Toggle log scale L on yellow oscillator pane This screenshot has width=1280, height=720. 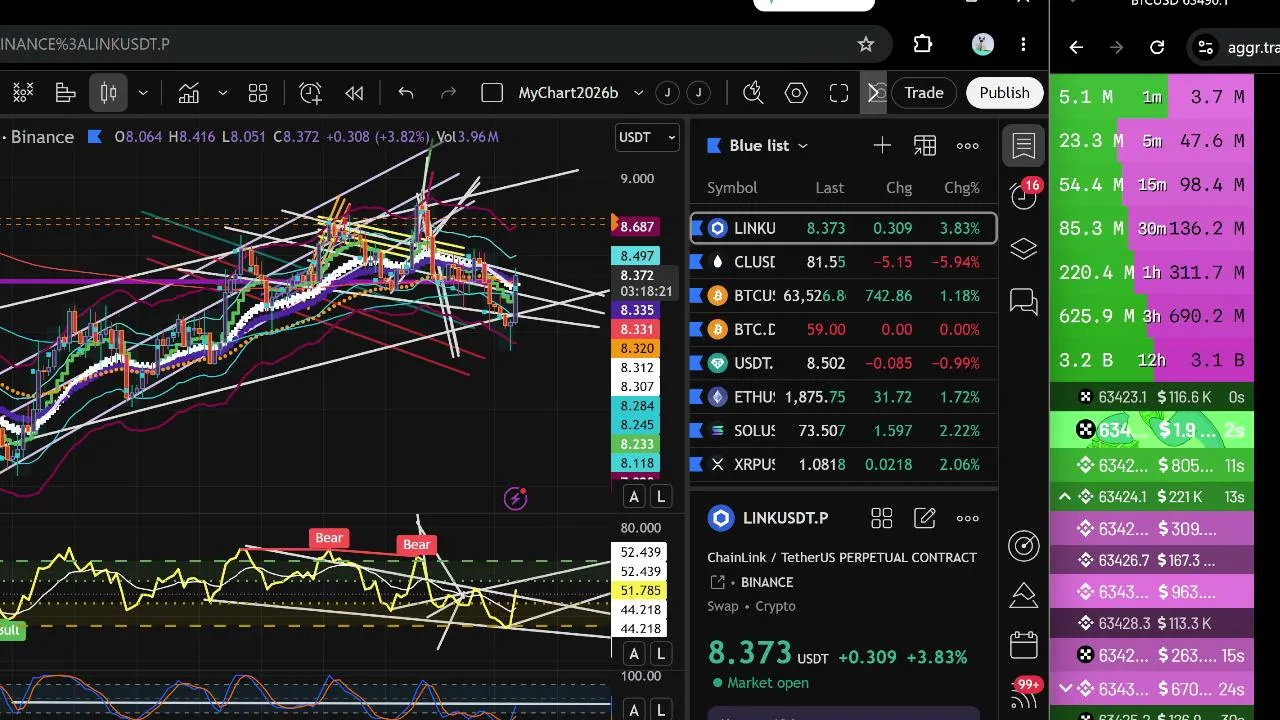coord(661,655)
